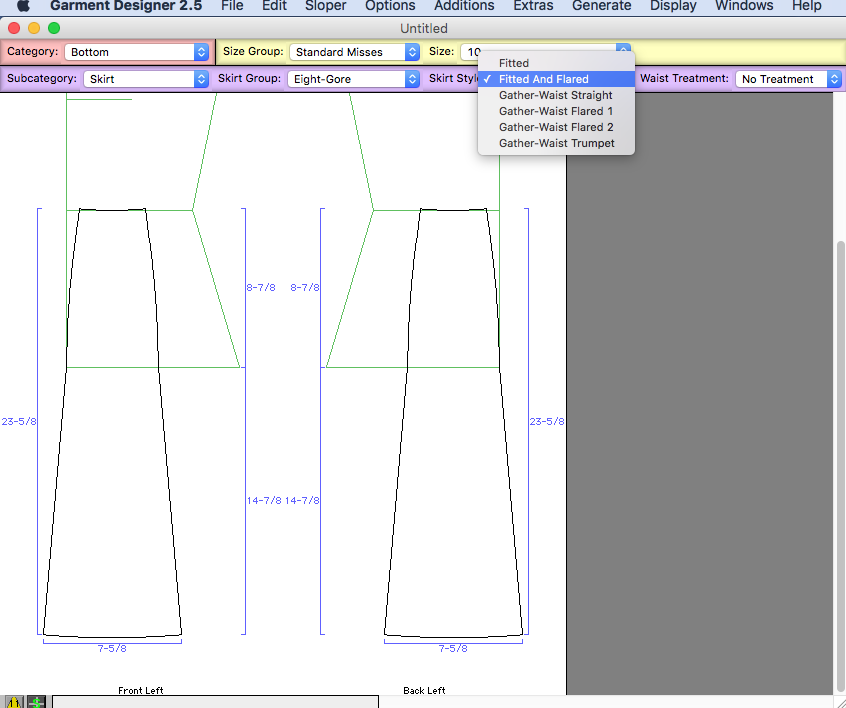
Task: Select the Fitted And Flared skirt style
Action: point(556,79)
